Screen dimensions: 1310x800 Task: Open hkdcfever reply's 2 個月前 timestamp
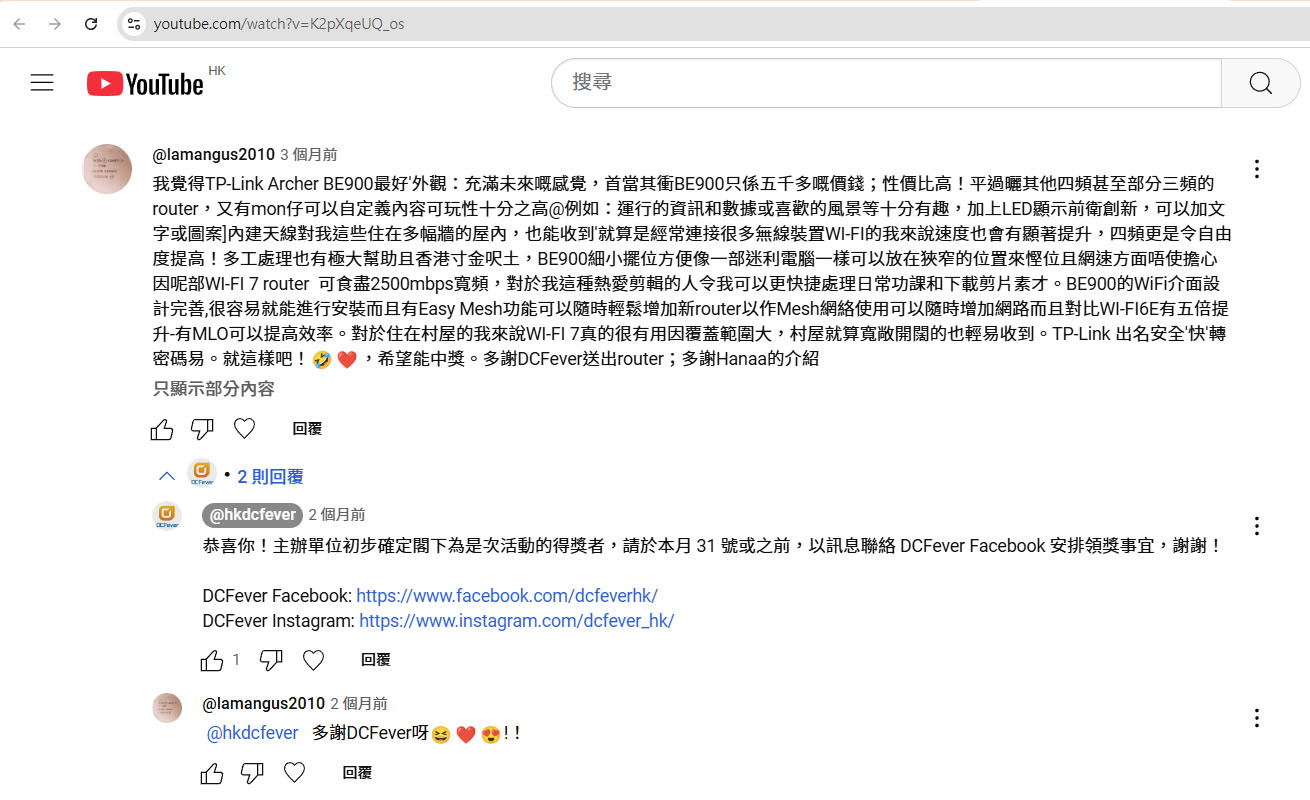337,515
